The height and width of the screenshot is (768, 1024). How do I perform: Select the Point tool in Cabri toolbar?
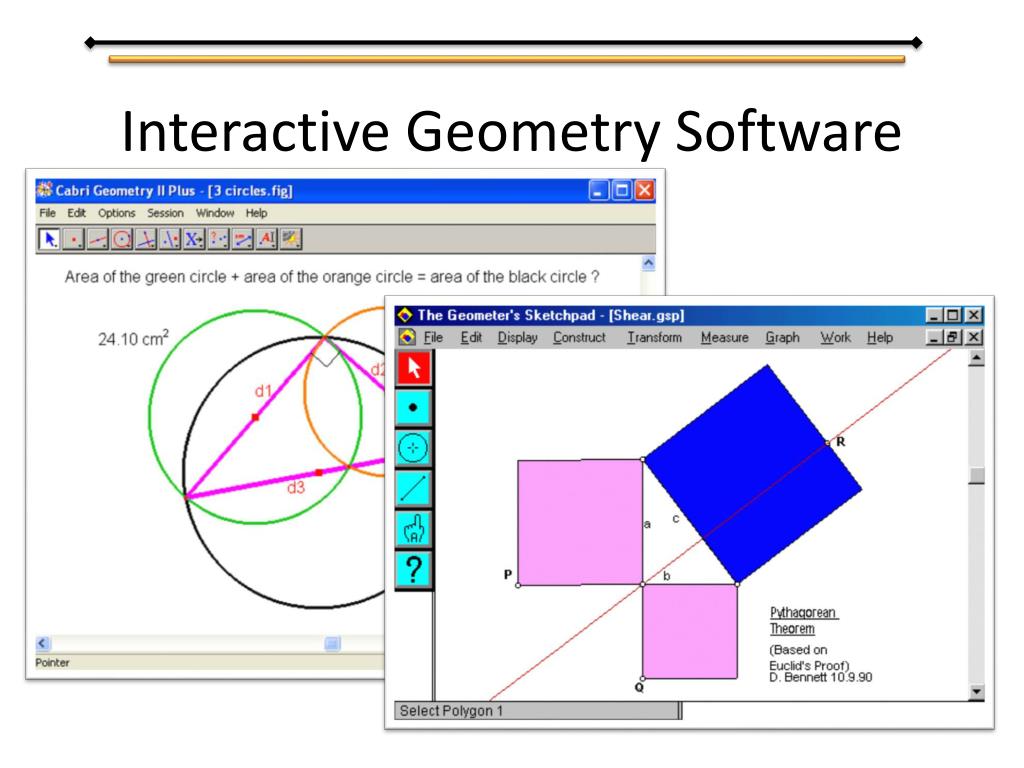click(x=73, y=240)
